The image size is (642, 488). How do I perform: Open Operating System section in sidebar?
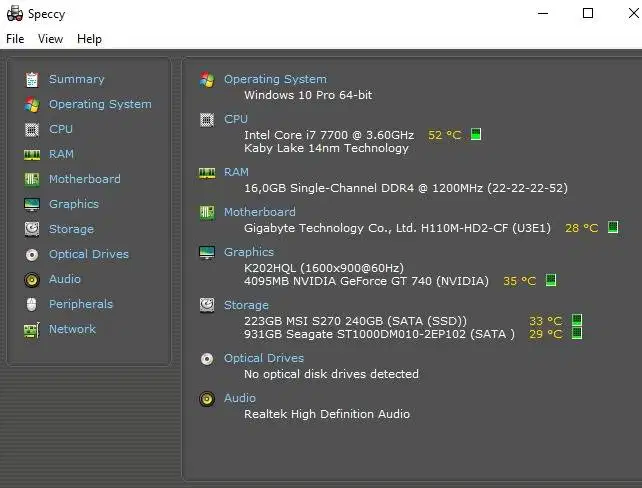[x=100, y=104]
